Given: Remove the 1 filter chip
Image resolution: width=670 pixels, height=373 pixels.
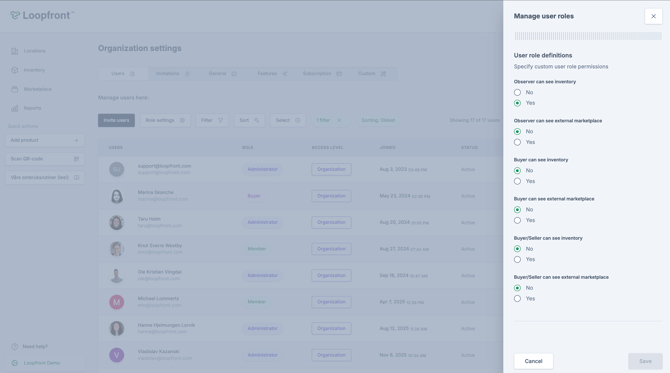Looking at the screenshot, I should click(x=339, y=120).
